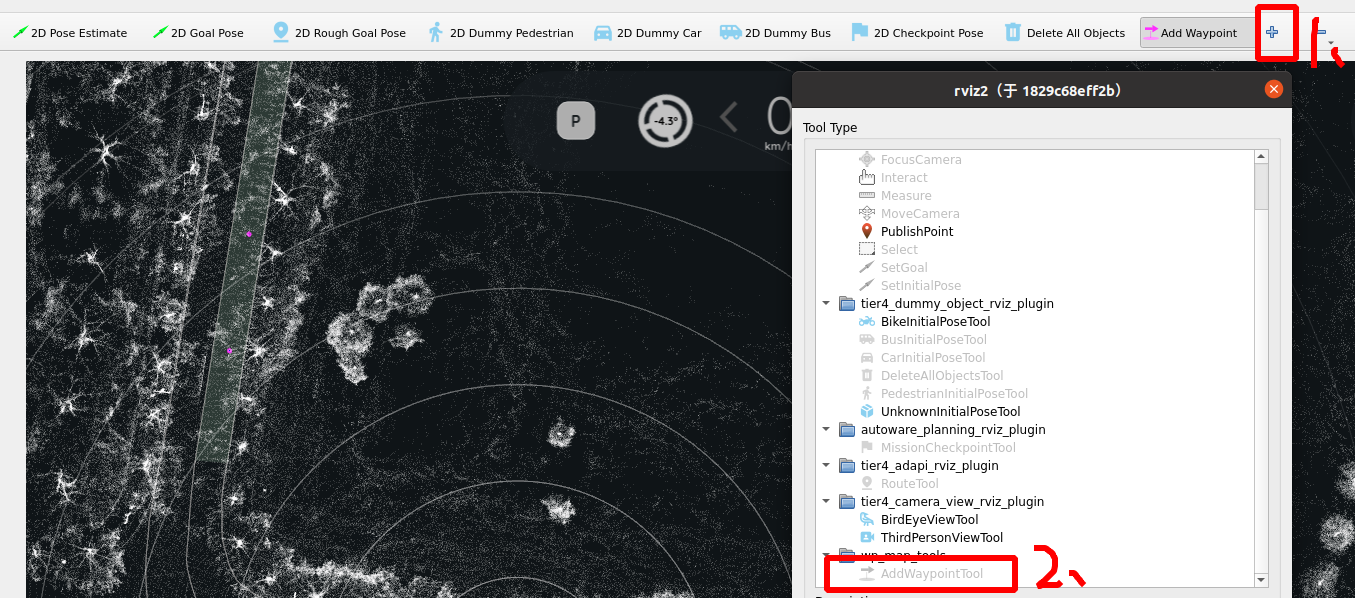Collapse autoware_planning_rviz_plugin group

click(x=826, y=430)
